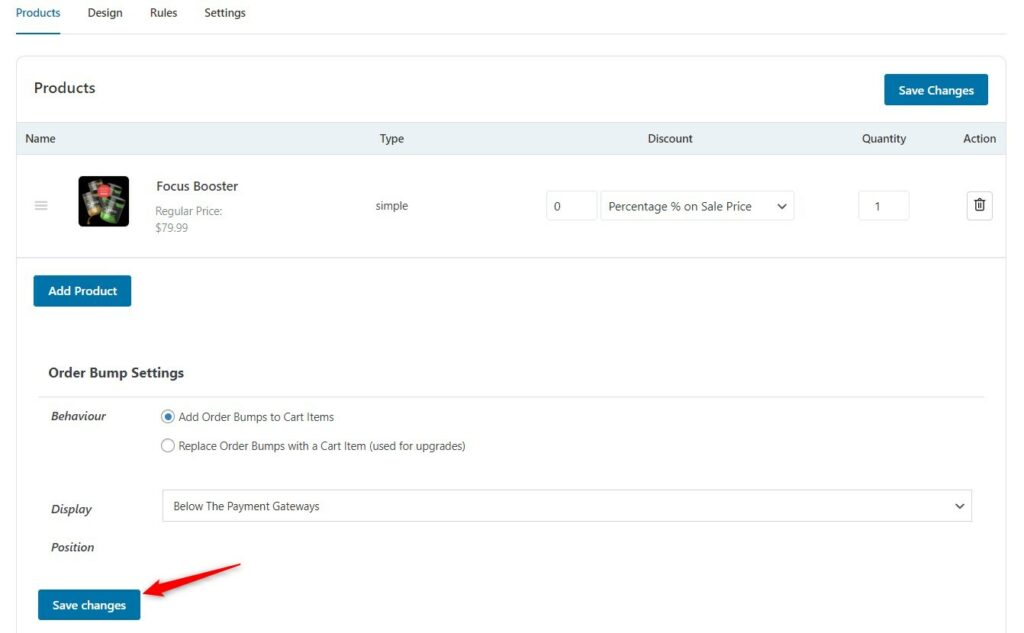Click the Quantity column header
Screen dimensions: 1024x633
[884, 138]
